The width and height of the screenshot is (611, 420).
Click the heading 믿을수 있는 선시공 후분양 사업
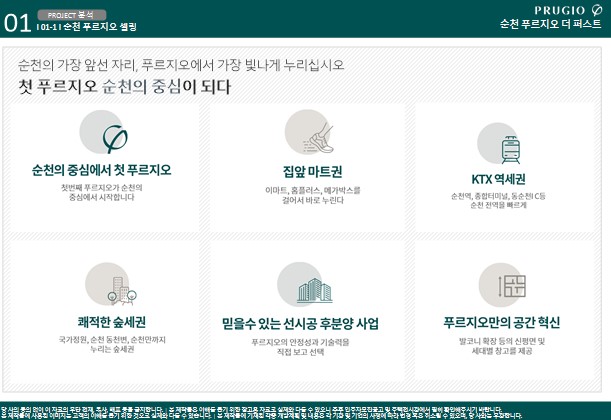click(x=300, y=323)
